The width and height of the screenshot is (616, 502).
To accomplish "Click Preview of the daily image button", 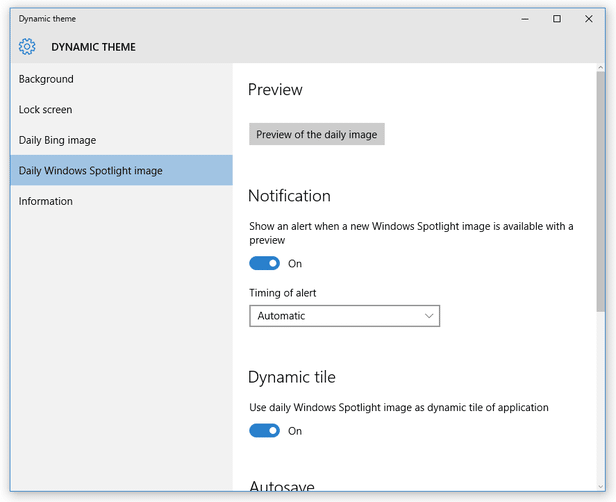I will [x=317, y=134].
